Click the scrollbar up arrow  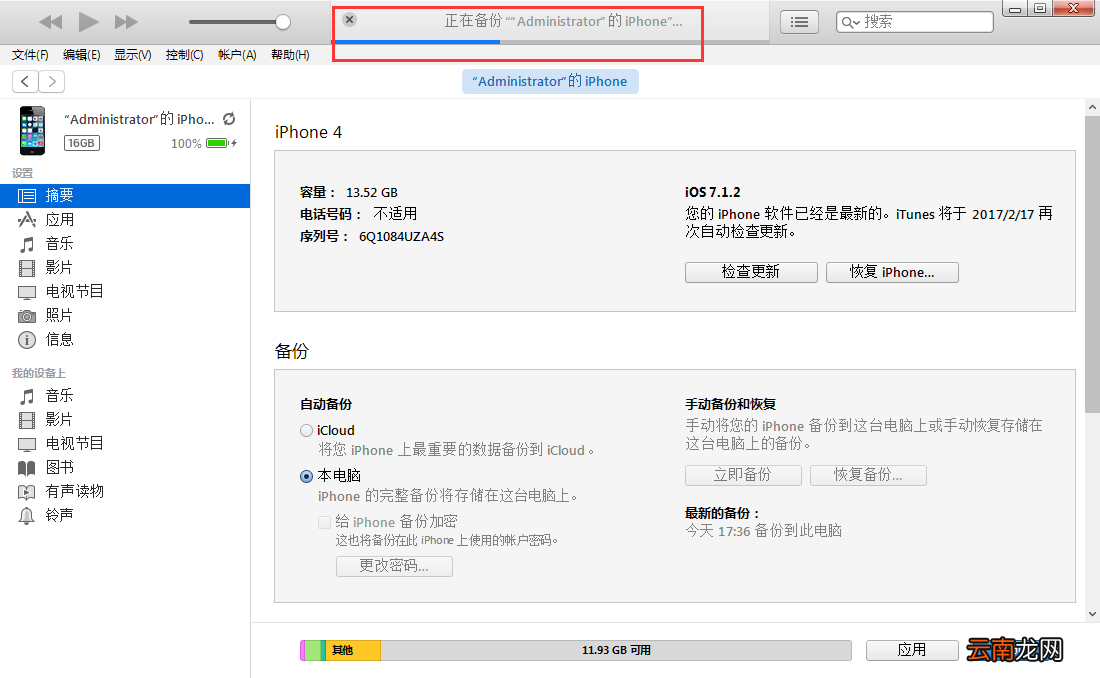click(x=1092, y=107)
